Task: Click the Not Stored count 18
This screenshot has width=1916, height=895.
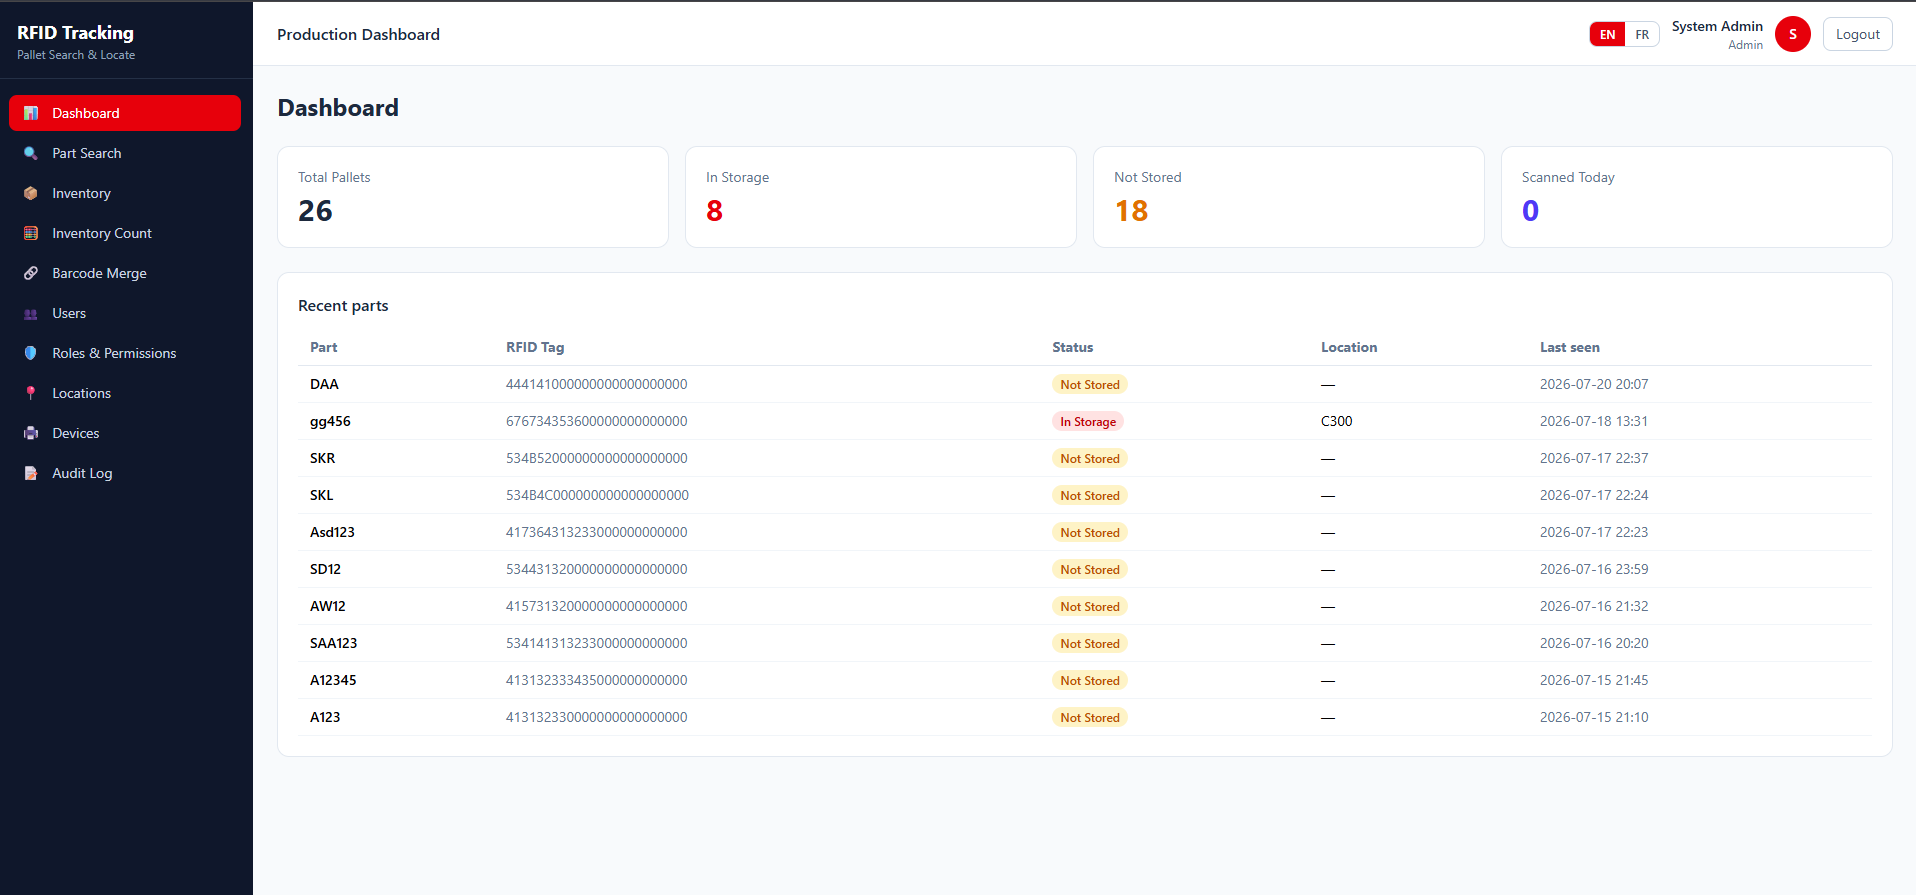Action: 1131,211
